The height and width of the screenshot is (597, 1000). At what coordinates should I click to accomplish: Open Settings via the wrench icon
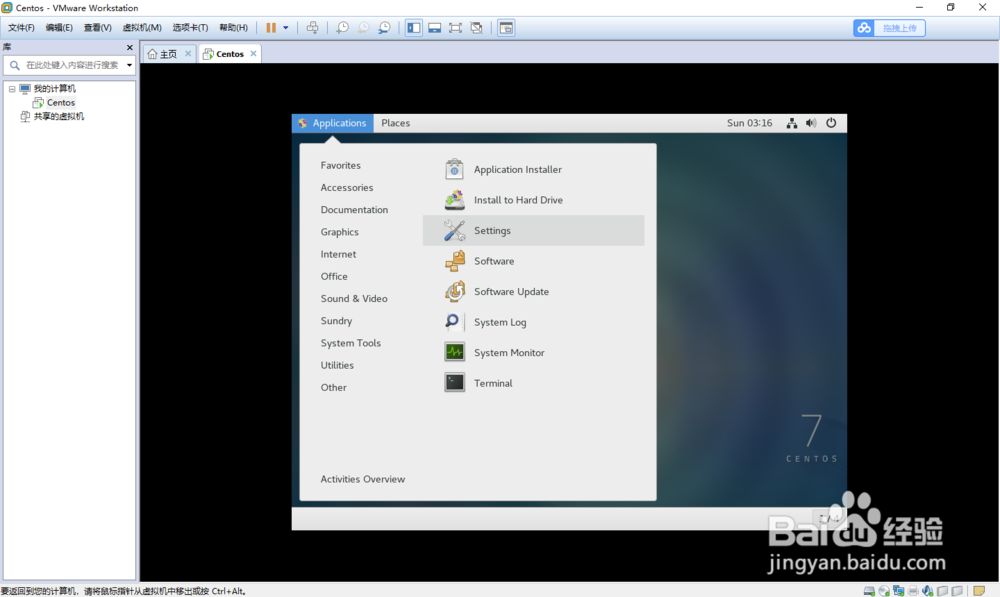454,230
